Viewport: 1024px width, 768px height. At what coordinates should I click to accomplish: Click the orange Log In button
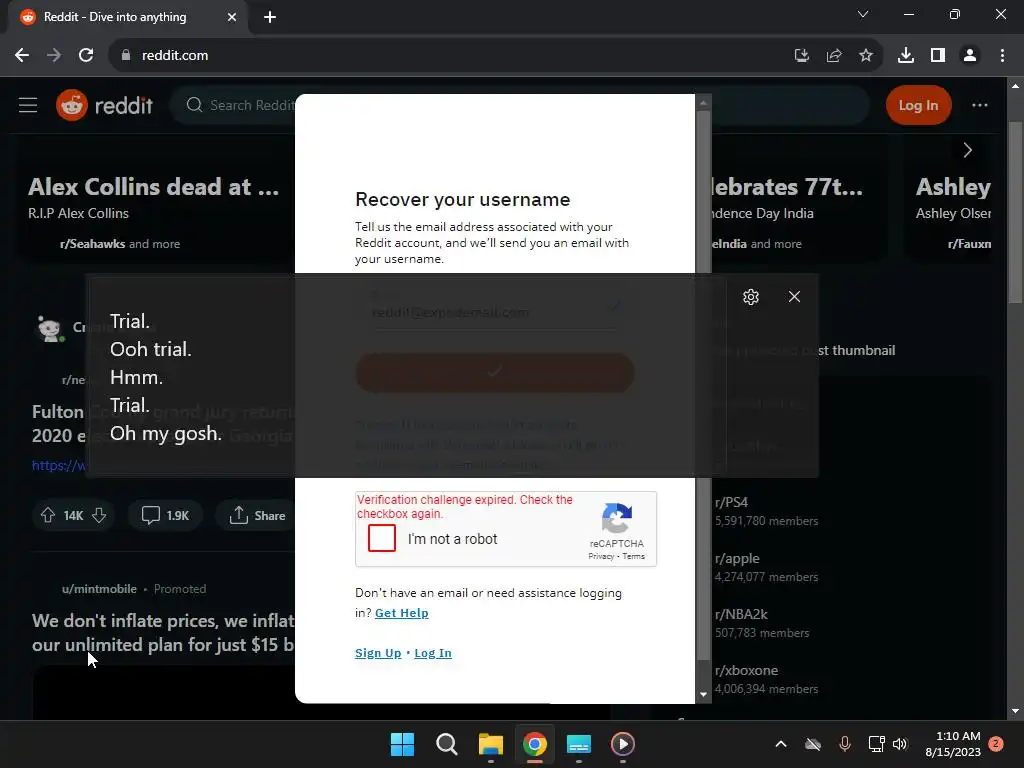(918, 105)
